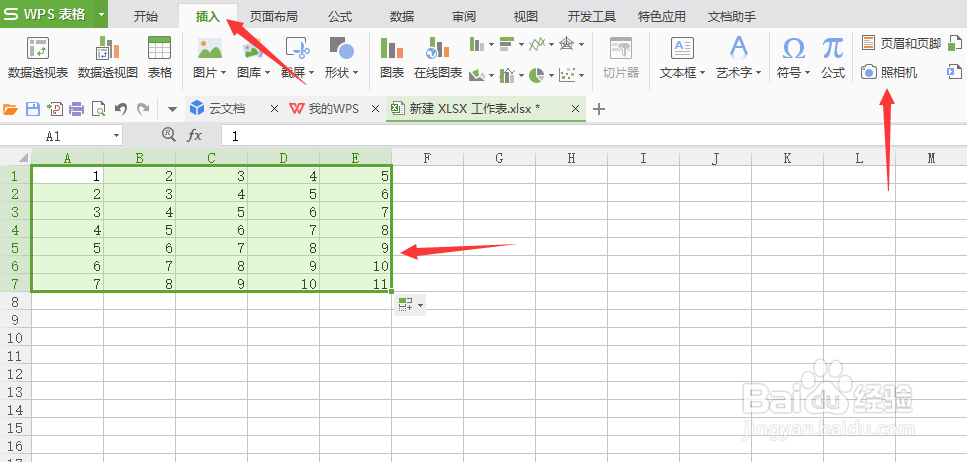This screenshot has width=967, height=462.
Task: Switch to the 开始 ribbon tab
Action: (146, 17)
